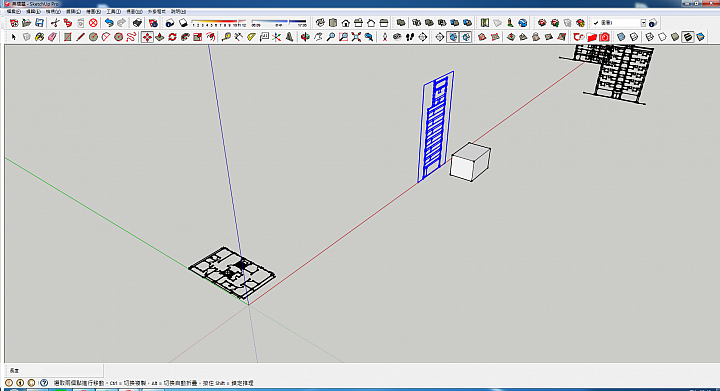
Task: Select the Sandbox Smoove tool
Action: click(x=511, y=37)
